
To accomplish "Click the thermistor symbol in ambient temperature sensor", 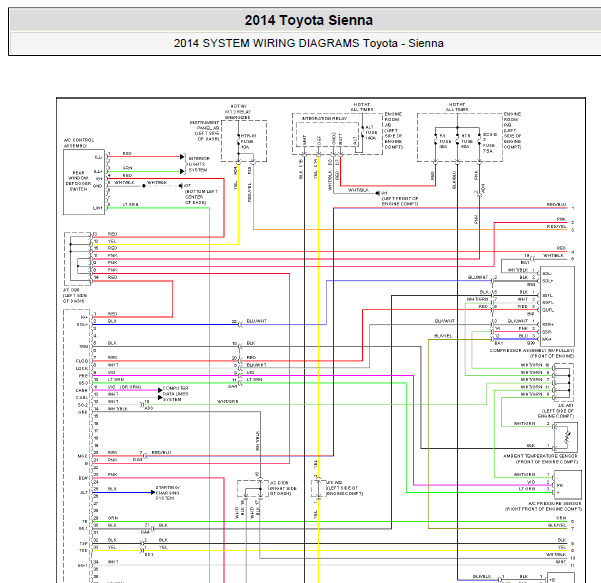I will pos(566,437).
